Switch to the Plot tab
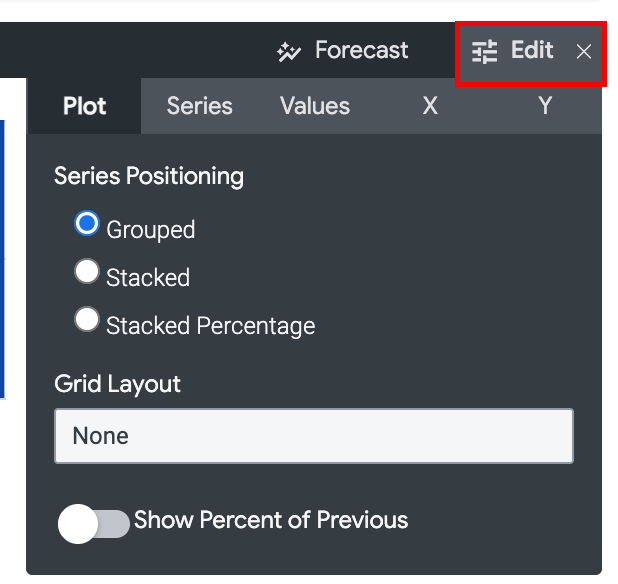Image resolution: width=618 pixels, height=584 pixels. click(84, 106)
